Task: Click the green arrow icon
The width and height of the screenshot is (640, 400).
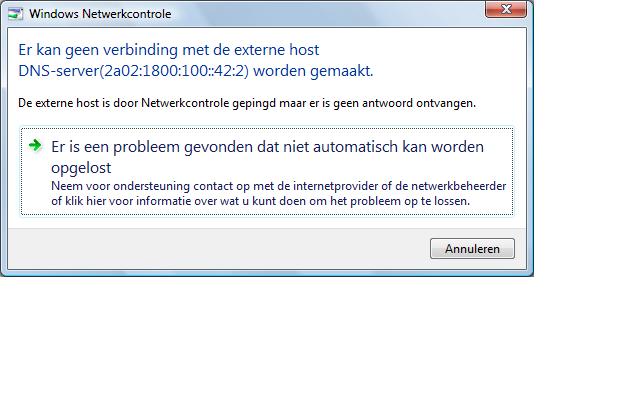Action: coord(36,145)
